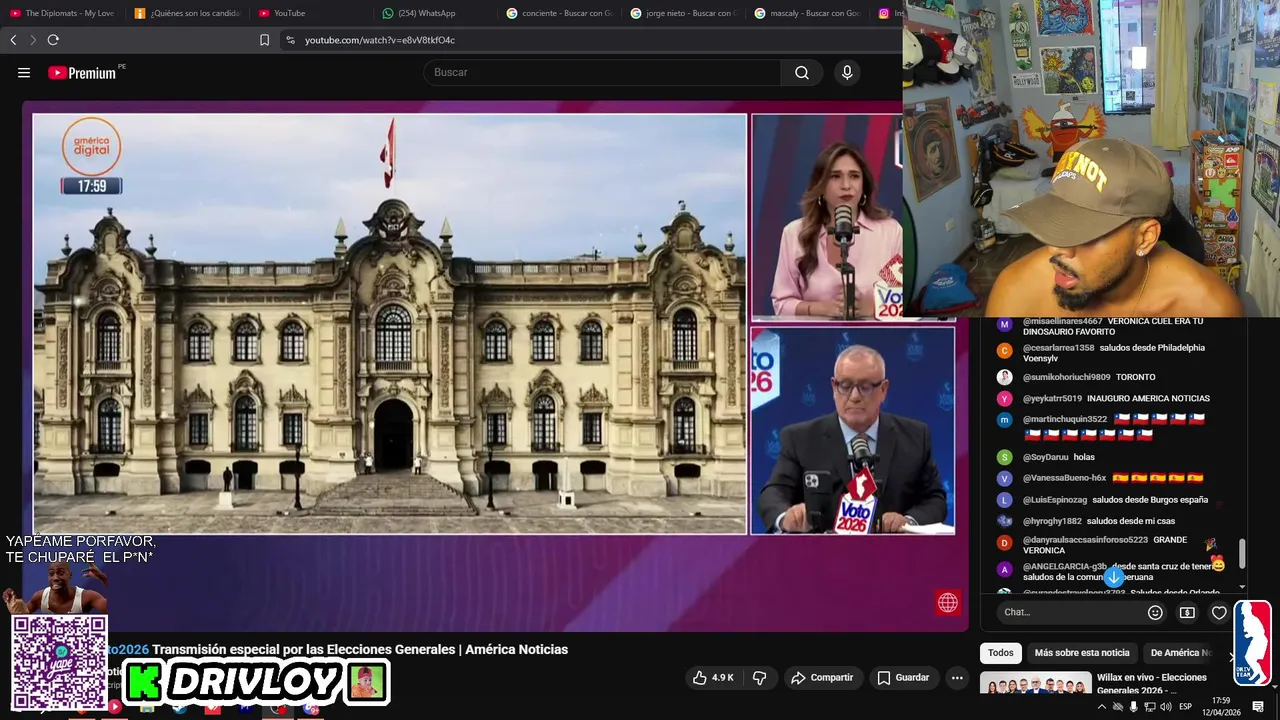Screen dimensions: 1280x720
Task: Click chat user @SoyDaruu
Action: coord(1045,457)
